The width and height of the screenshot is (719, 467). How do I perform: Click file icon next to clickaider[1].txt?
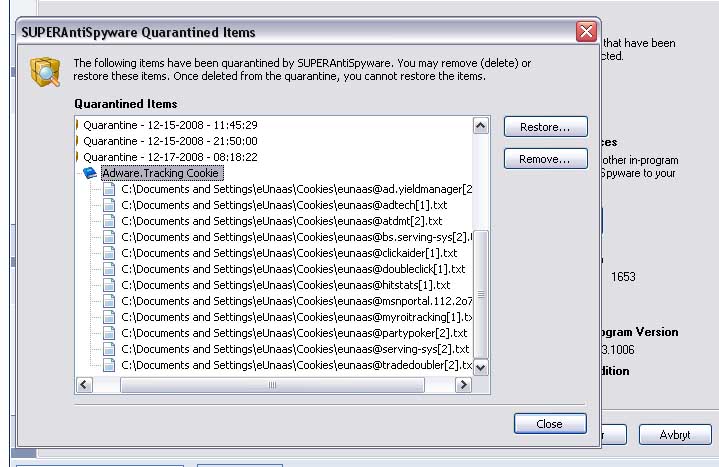click(109, 253)
